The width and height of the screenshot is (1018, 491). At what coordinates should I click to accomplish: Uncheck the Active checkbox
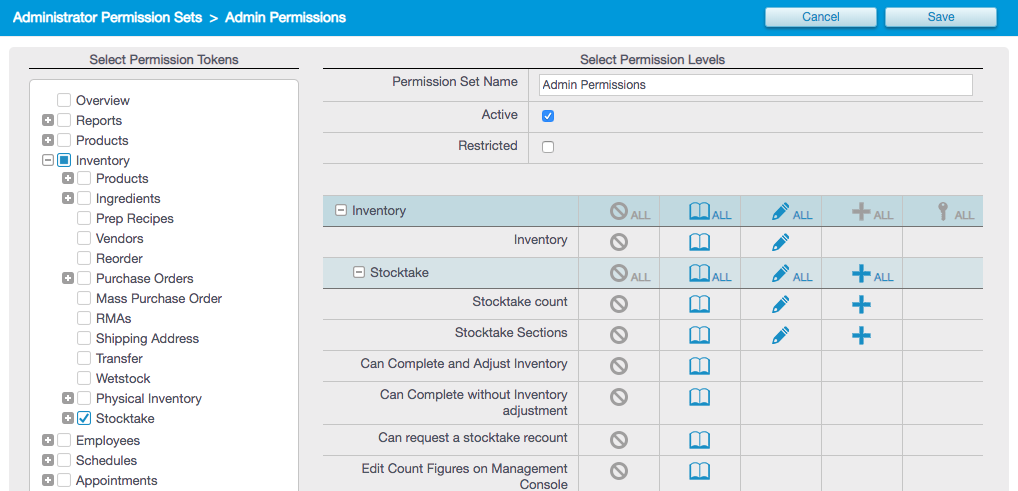click(548, 116)
